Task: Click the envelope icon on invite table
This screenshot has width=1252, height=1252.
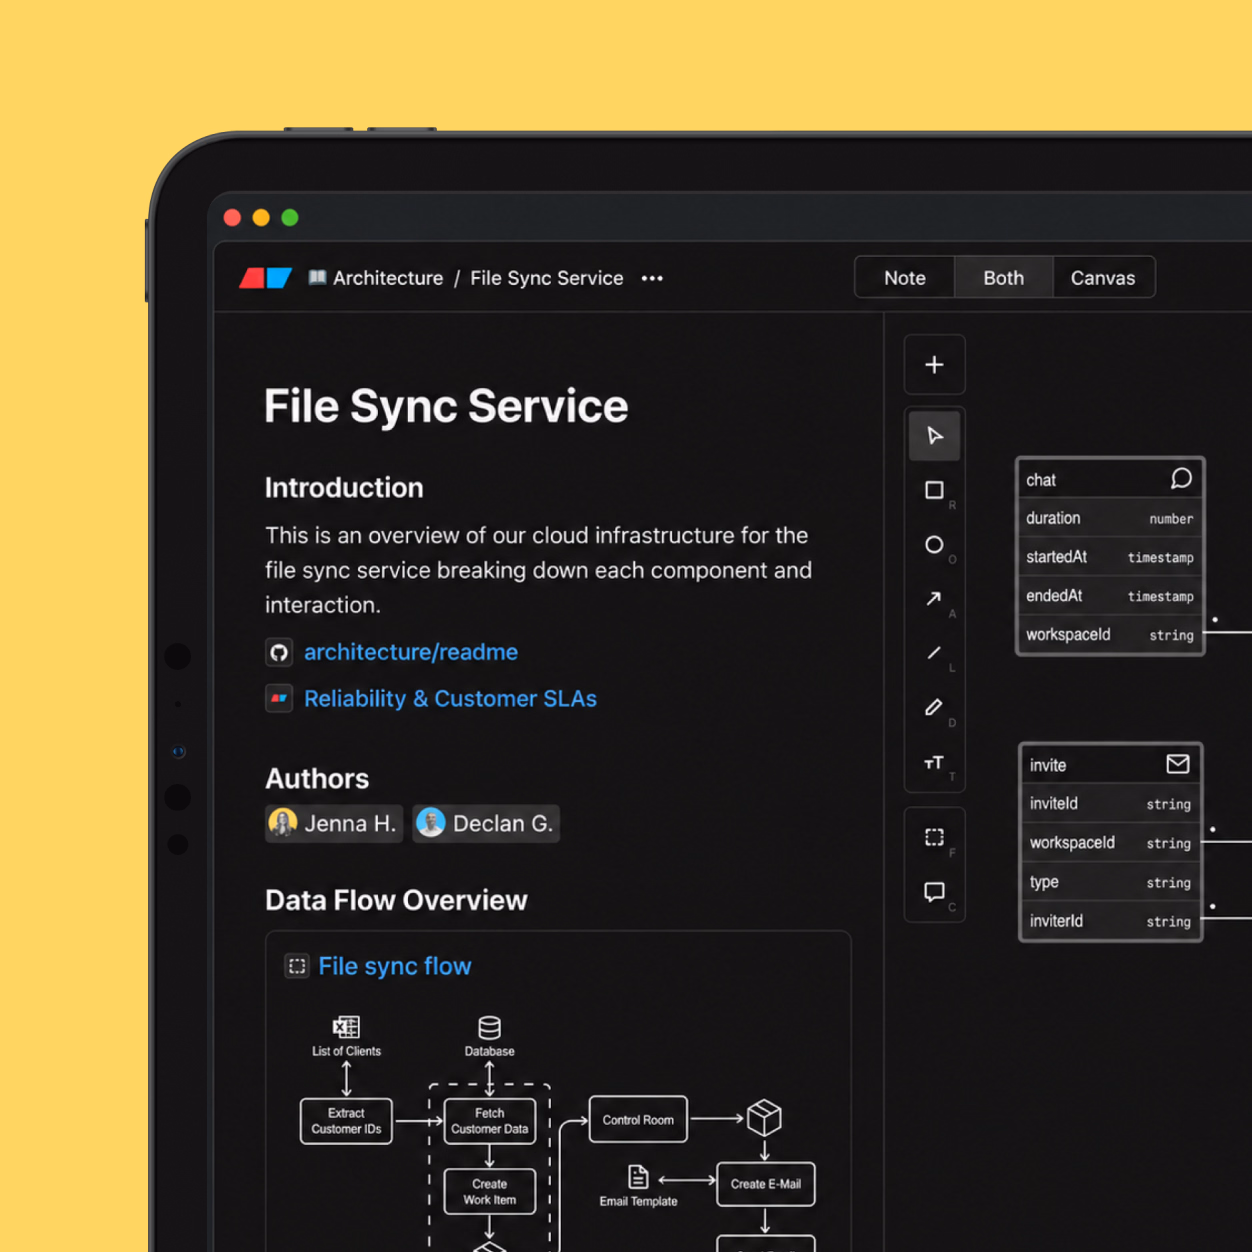Action: tap(1178, 764)
